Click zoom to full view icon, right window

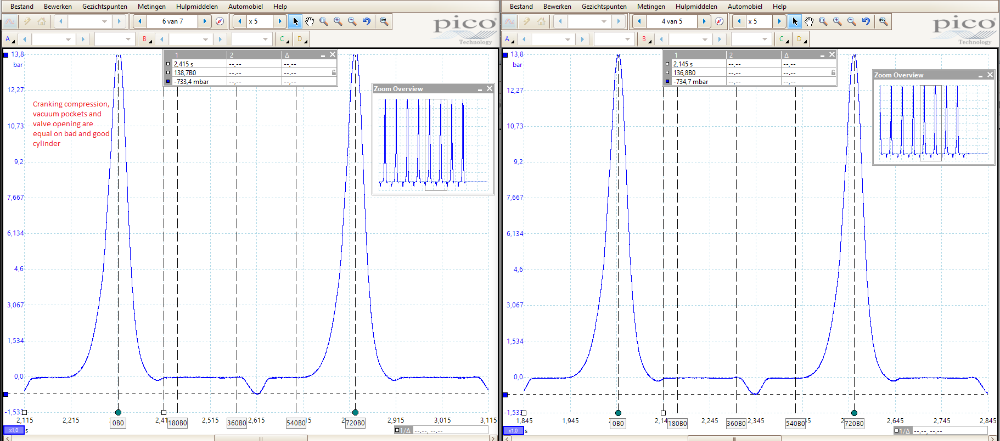[883, 21]
